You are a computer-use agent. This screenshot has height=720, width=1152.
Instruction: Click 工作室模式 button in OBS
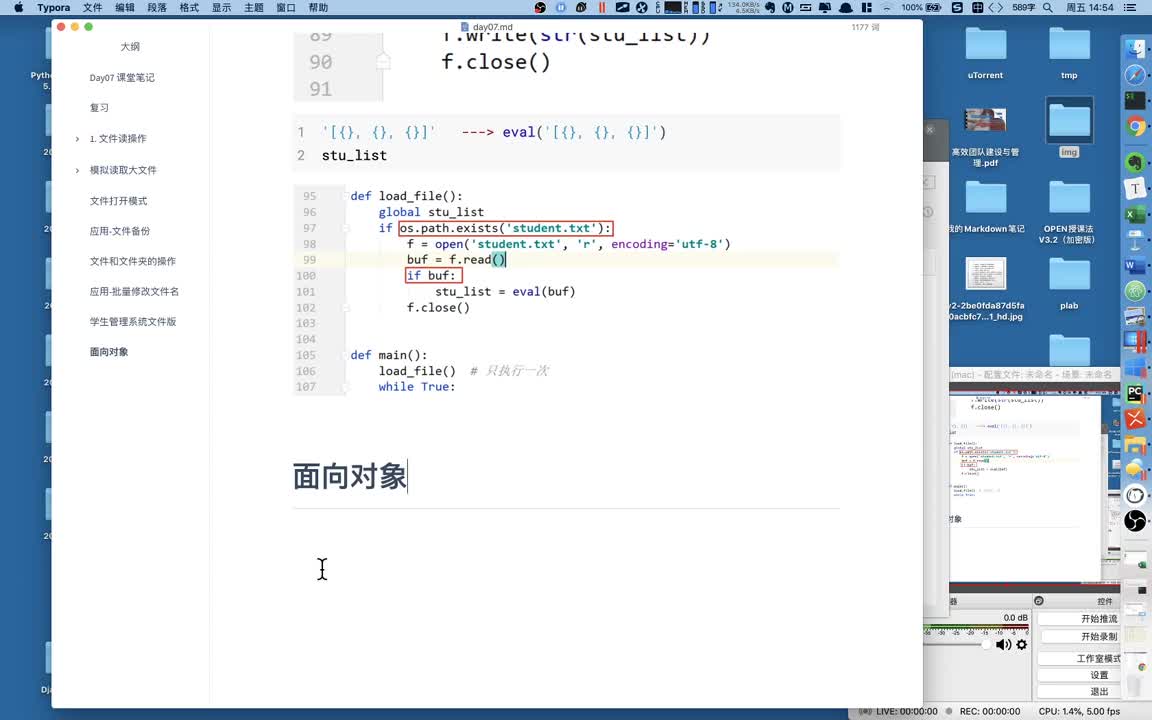click(1080, 658)
